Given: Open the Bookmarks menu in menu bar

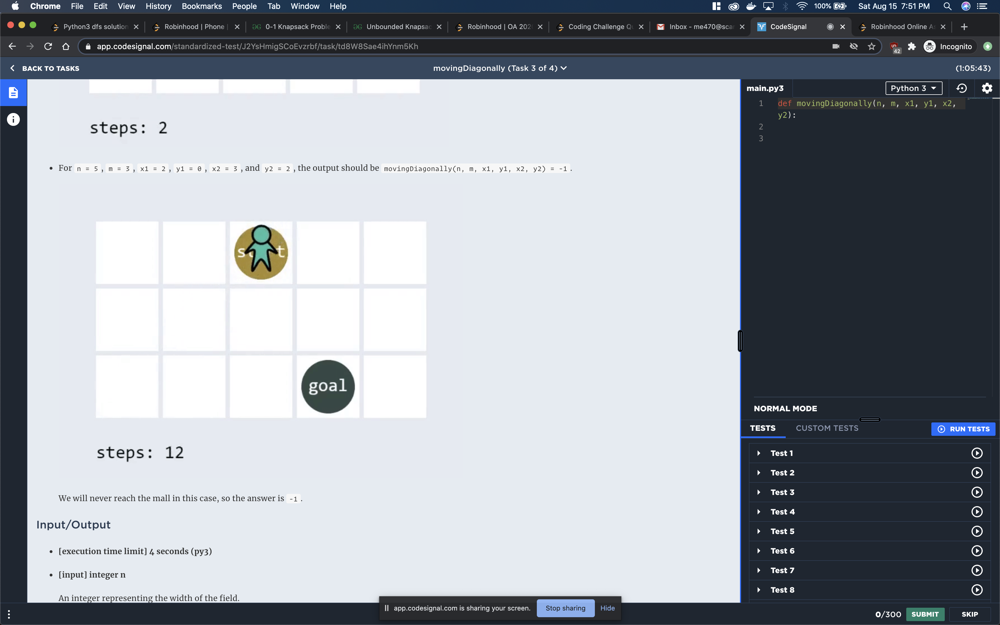Looking at the screenshot, I should click(202, 6).
